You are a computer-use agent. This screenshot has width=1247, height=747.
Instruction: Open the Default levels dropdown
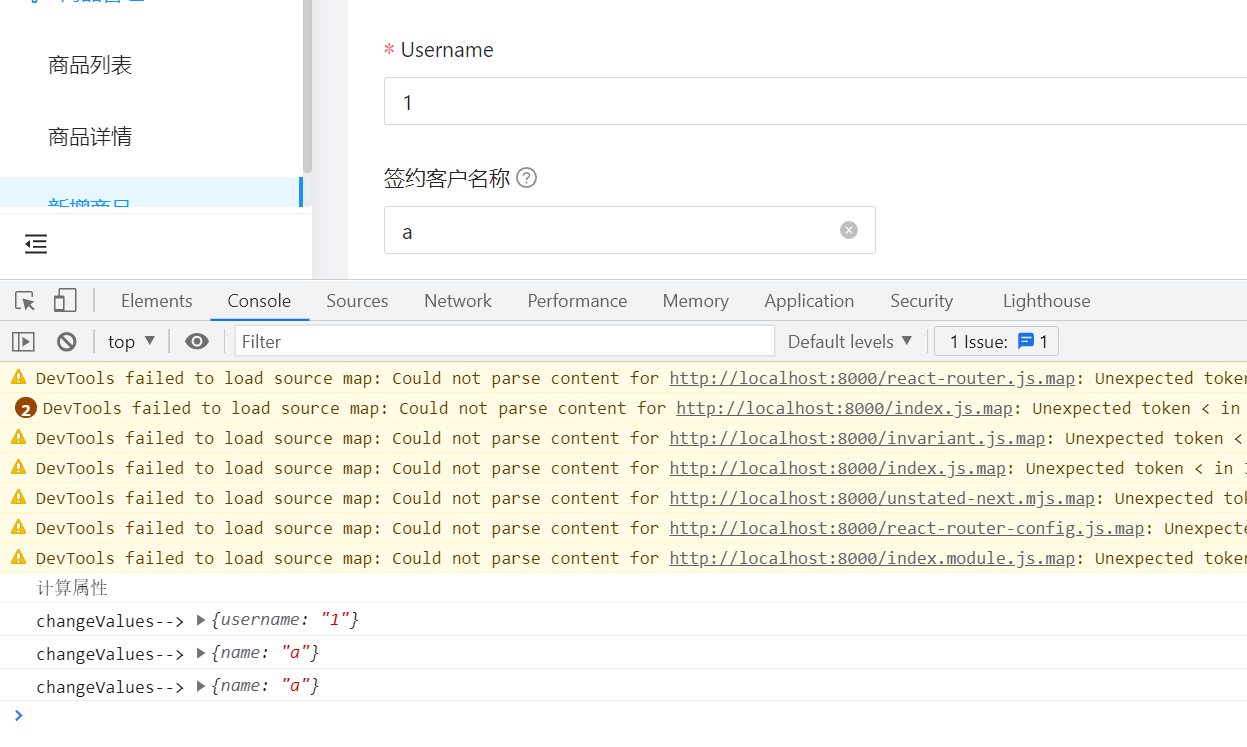coord(849,341)
